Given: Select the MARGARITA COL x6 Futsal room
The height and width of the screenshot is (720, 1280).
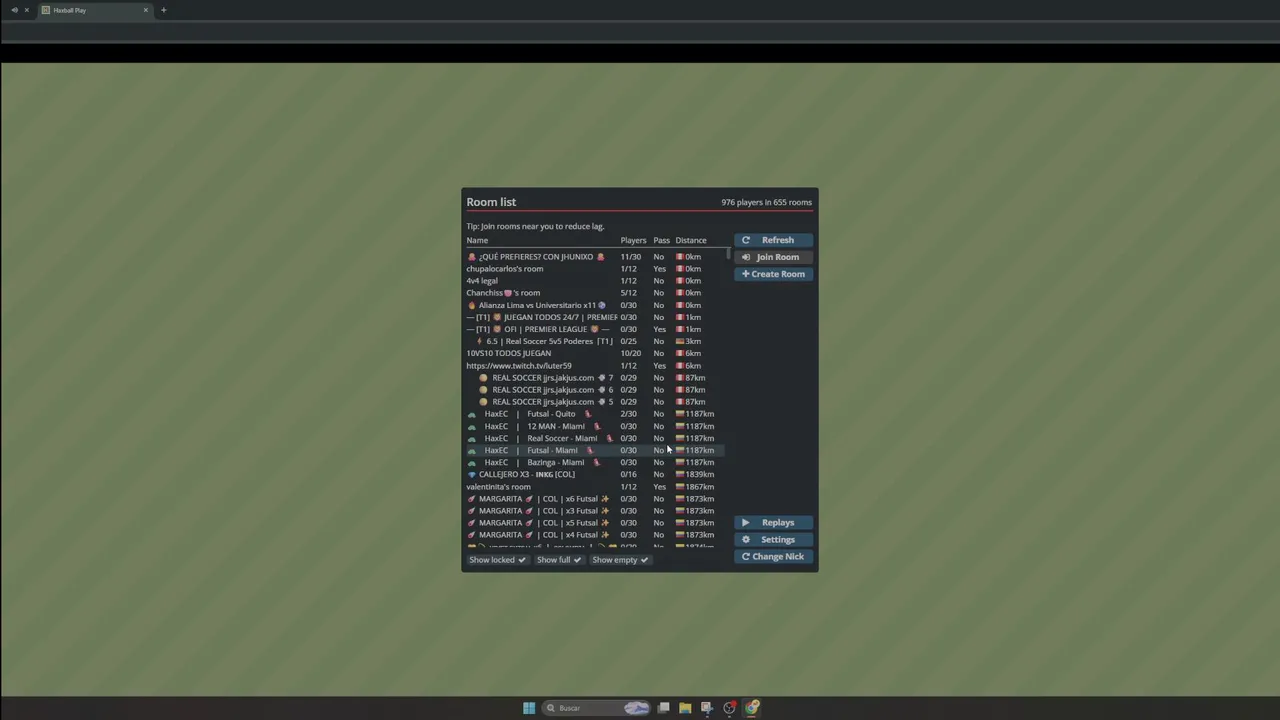Looking at the screenshot, I should 595,499.
